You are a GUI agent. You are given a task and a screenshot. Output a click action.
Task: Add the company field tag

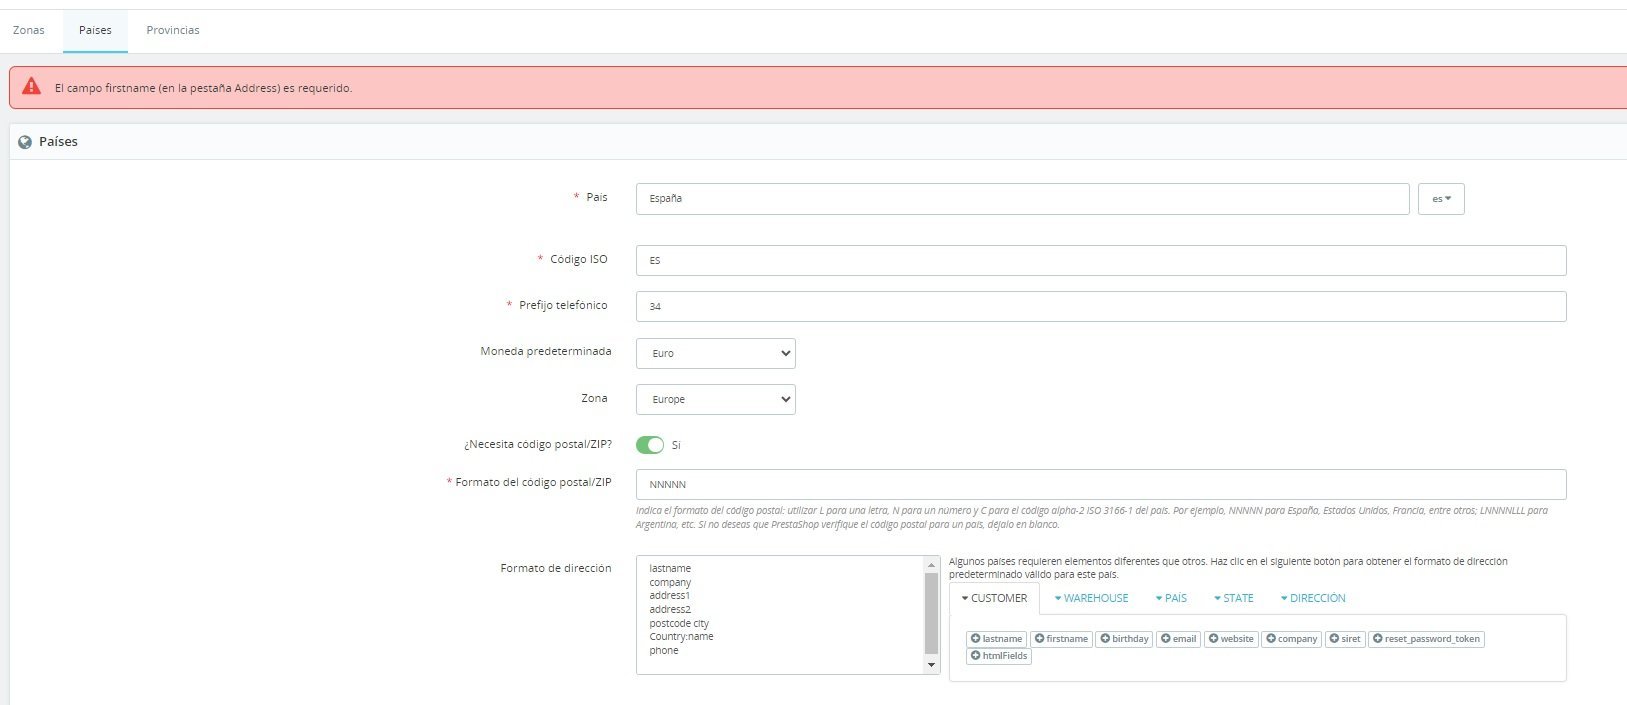[x=1292, y=639]
